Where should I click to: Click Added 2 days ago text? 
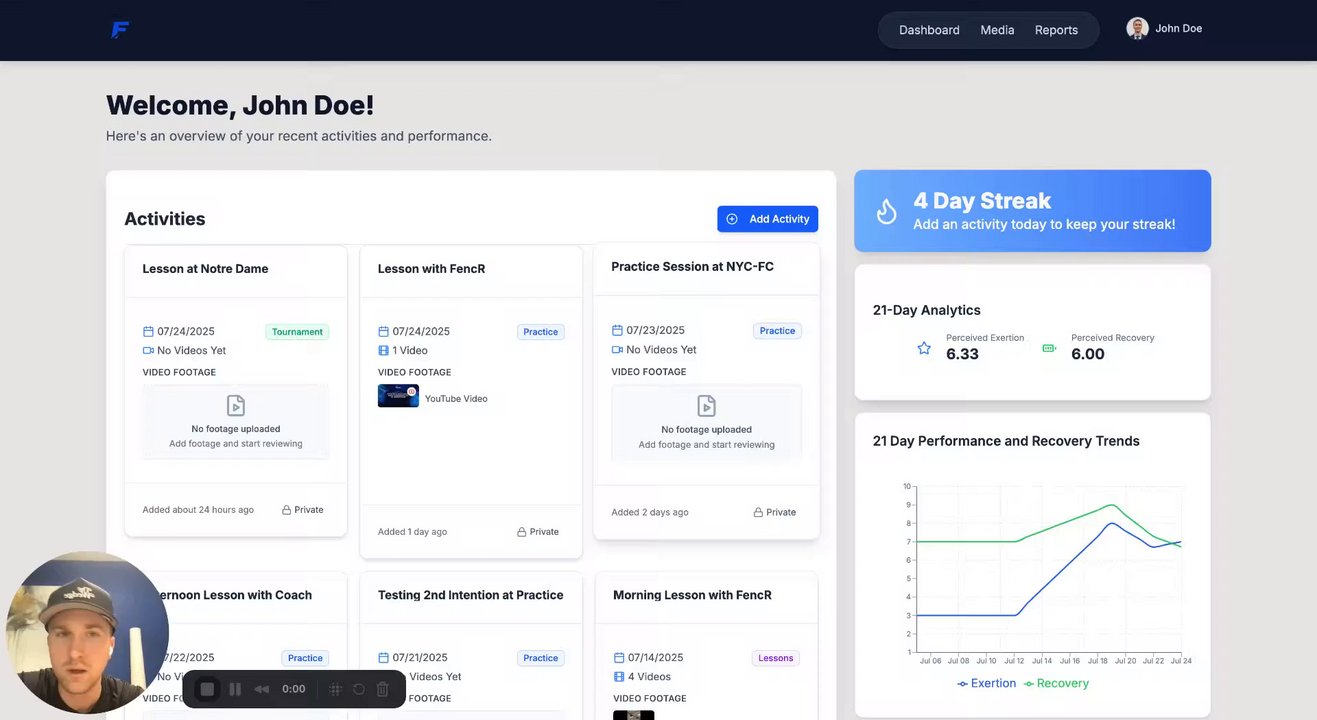650,512
